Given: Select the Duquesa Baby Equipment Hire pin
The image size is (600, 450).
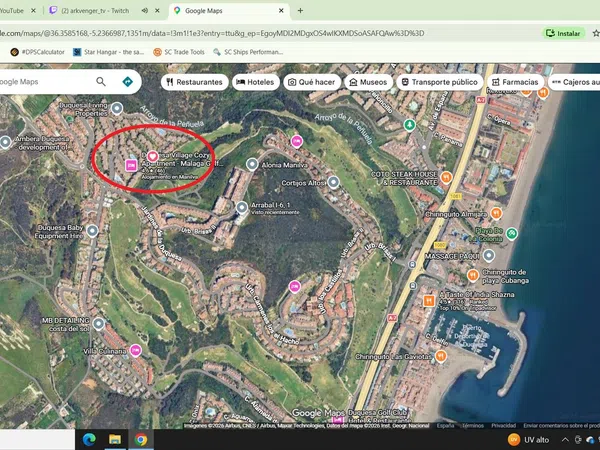Looking at the screenshot, I should tap(92, 231).
